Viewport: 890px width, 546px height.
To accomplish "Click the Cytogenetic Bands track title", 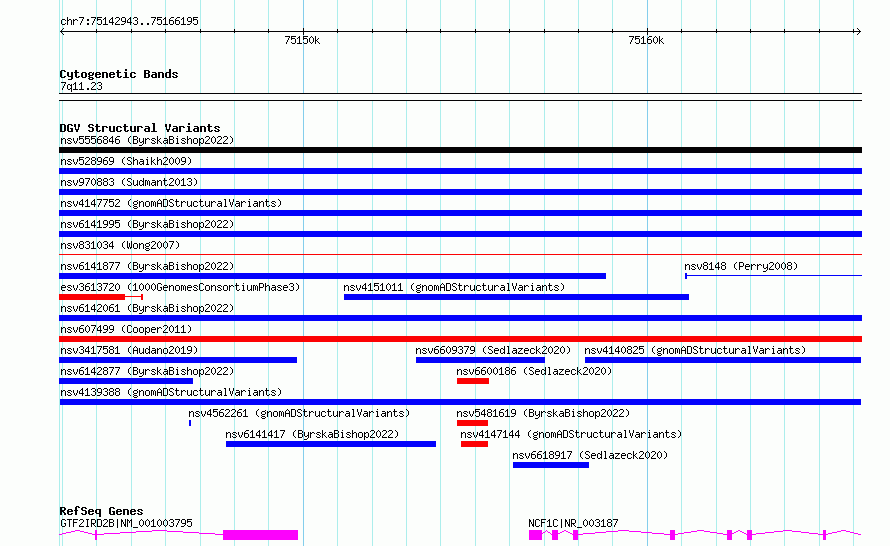I will pos(119,74).
